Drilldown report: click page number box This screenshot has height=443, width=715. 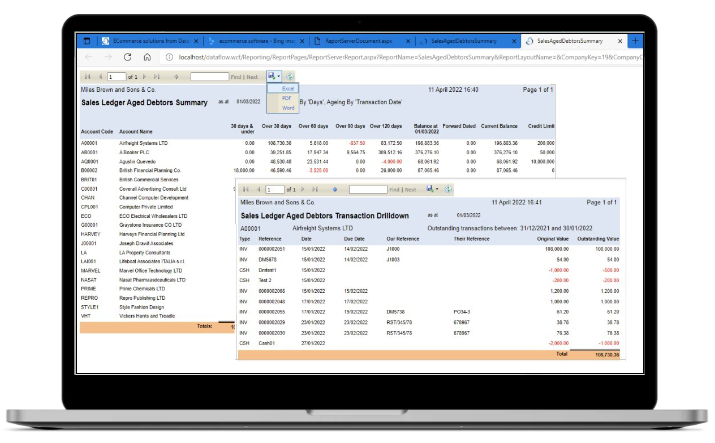275,189
